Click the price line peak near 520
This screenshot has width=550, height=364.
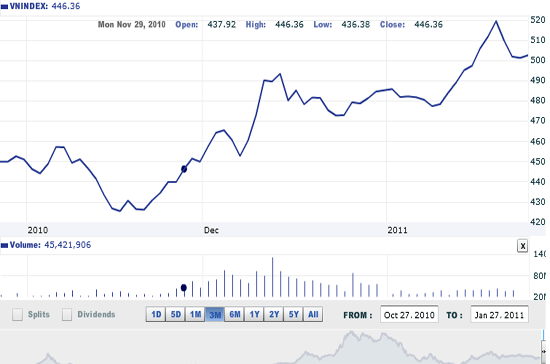(x=496, y=21)
